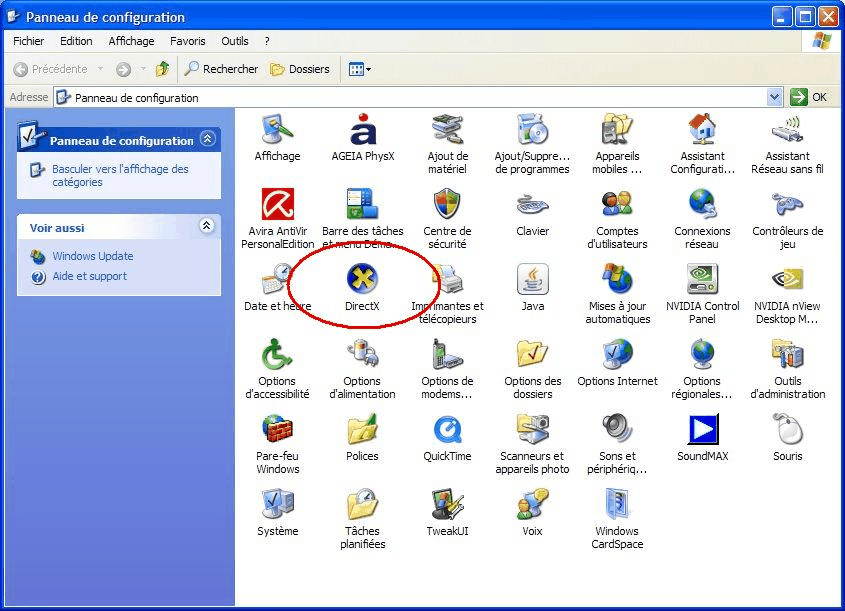Image resolution: width=845 pixels, height=611 pixels.
Task: Click Basculer vers l'affichage des catégories
Action: 120,175
